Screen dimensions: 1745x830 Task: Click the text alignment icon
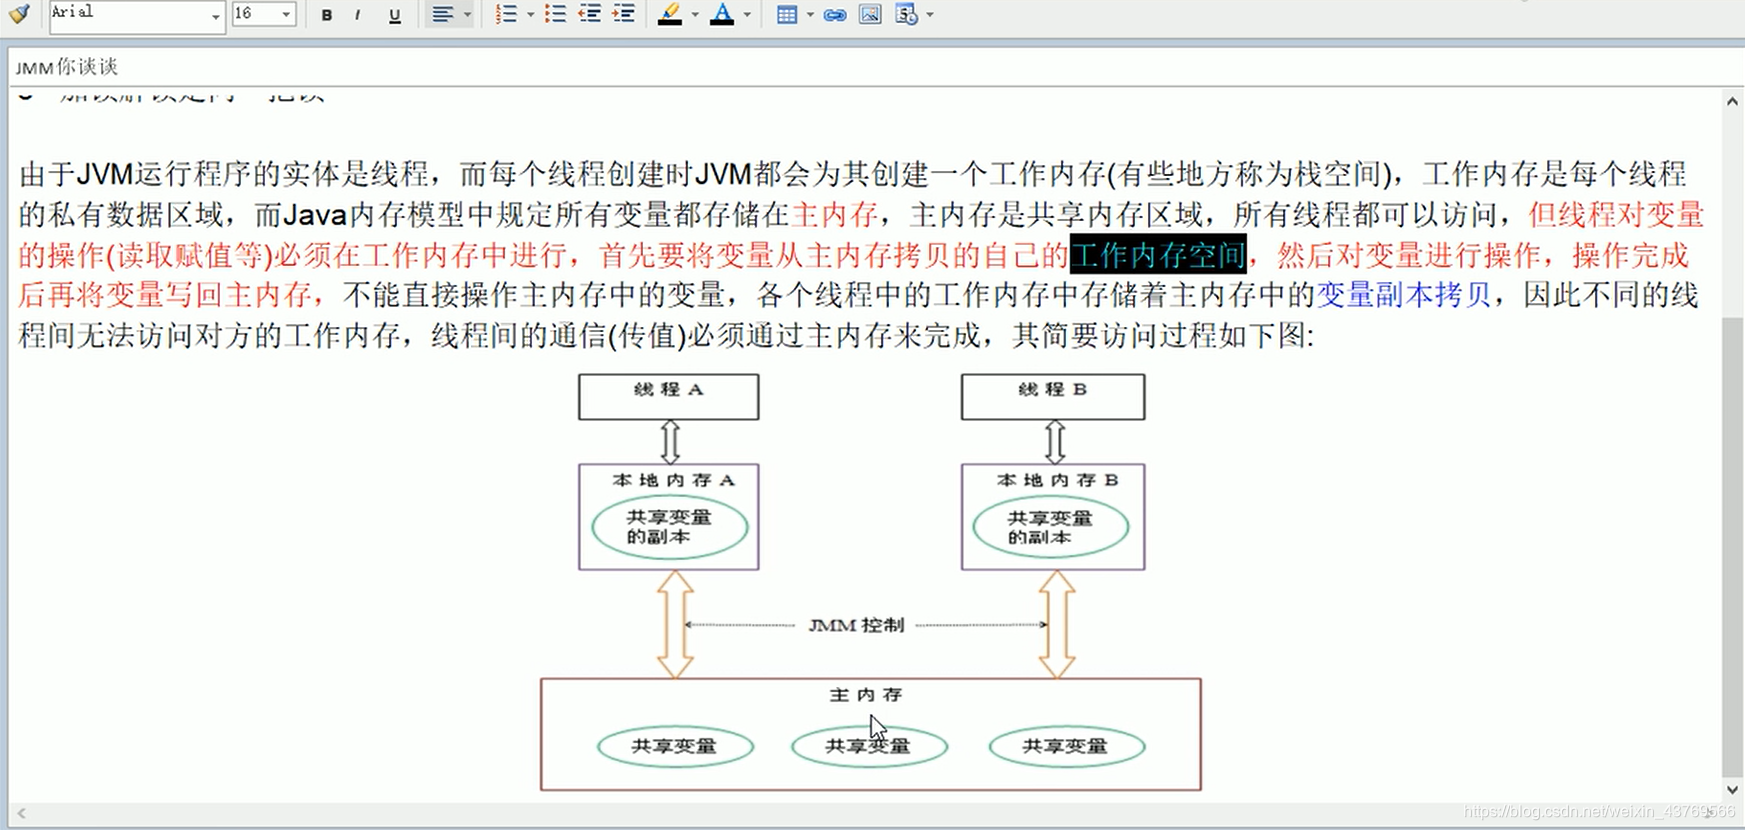tap(442, 15)
